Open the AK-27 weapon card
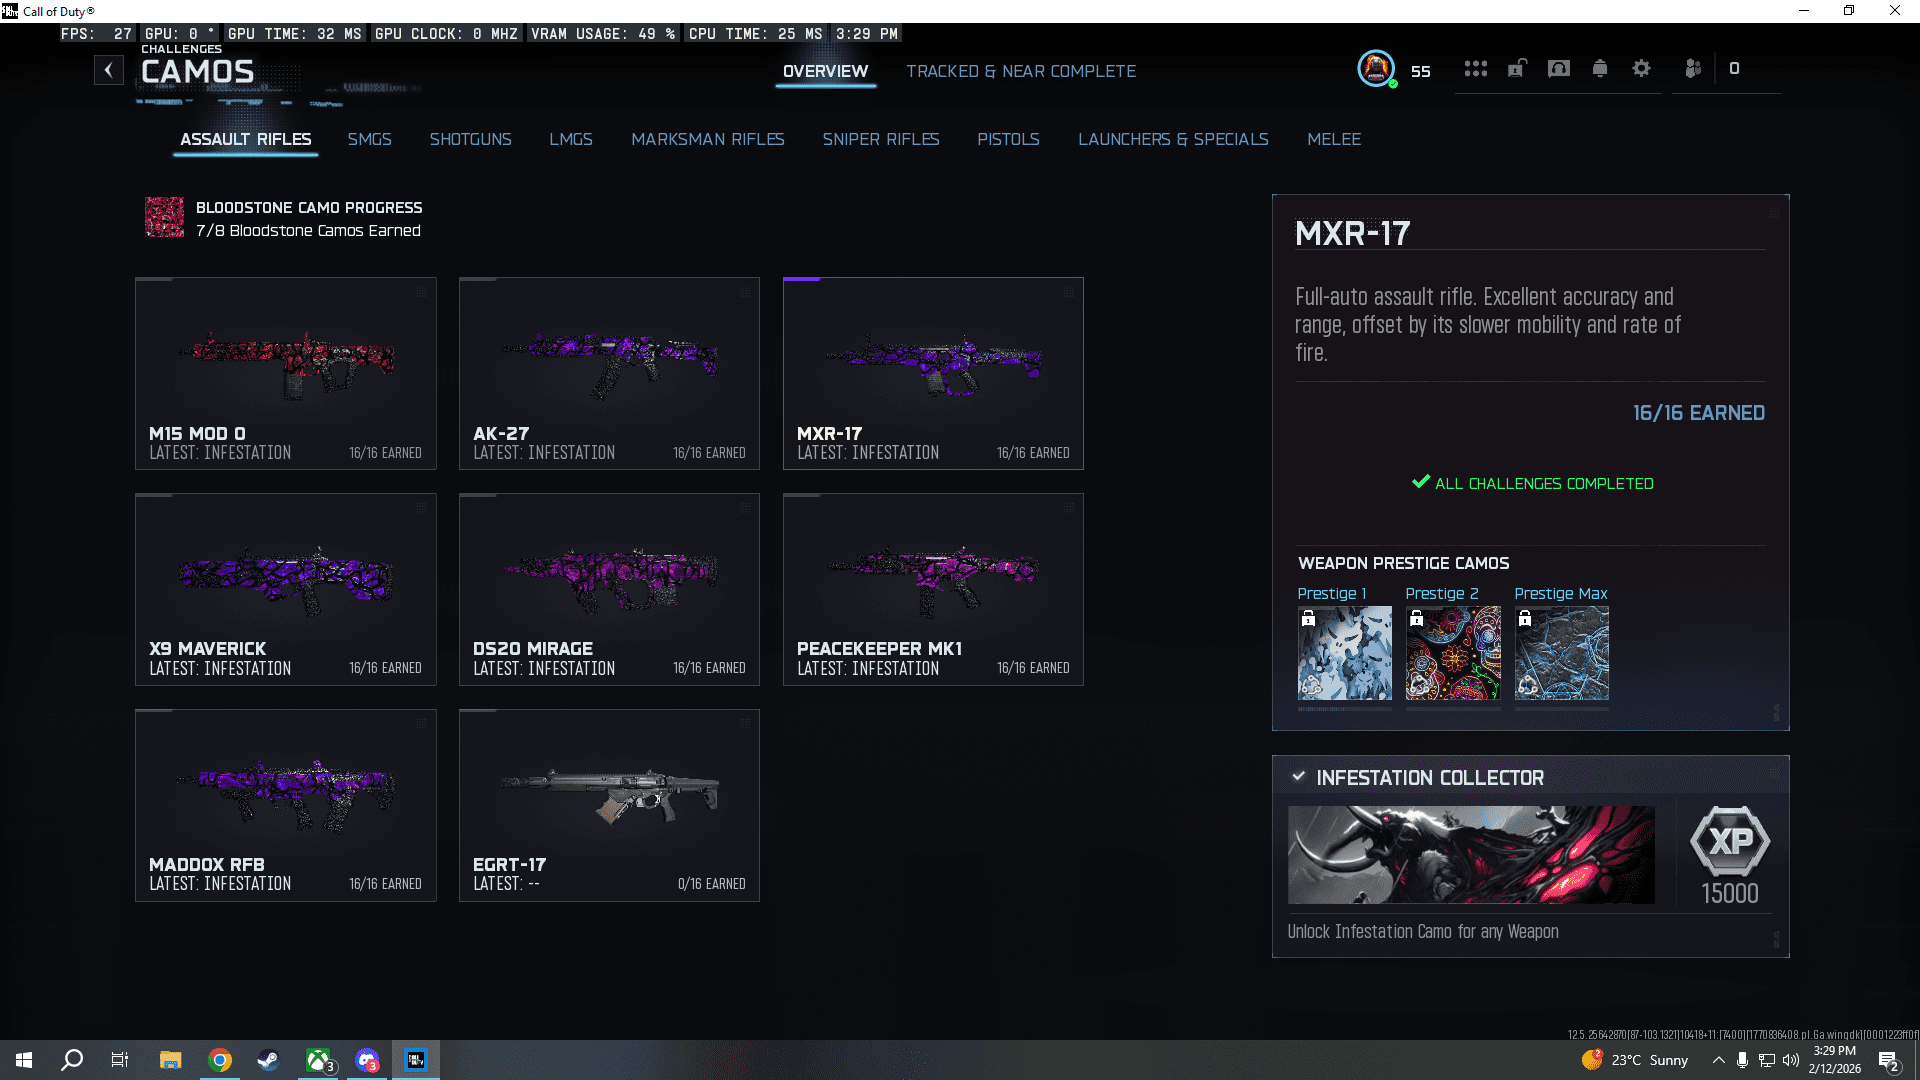Screen dimensions: 1920x1080 (x=609, y=373)
